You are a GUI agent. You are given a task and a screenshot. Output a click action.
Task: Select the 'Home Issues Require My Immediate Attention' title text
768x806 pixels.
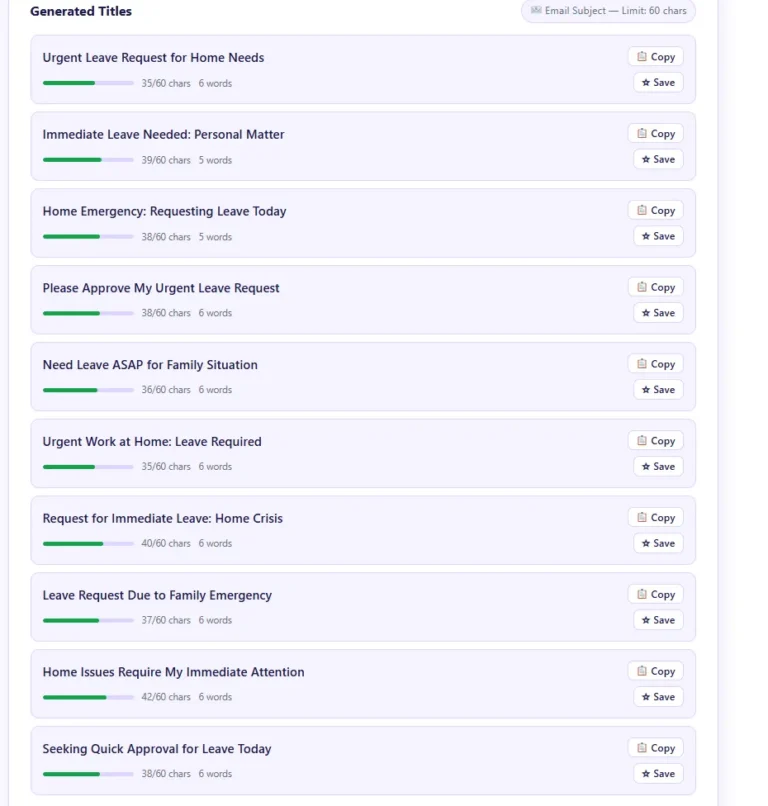[x=173, y=672]
